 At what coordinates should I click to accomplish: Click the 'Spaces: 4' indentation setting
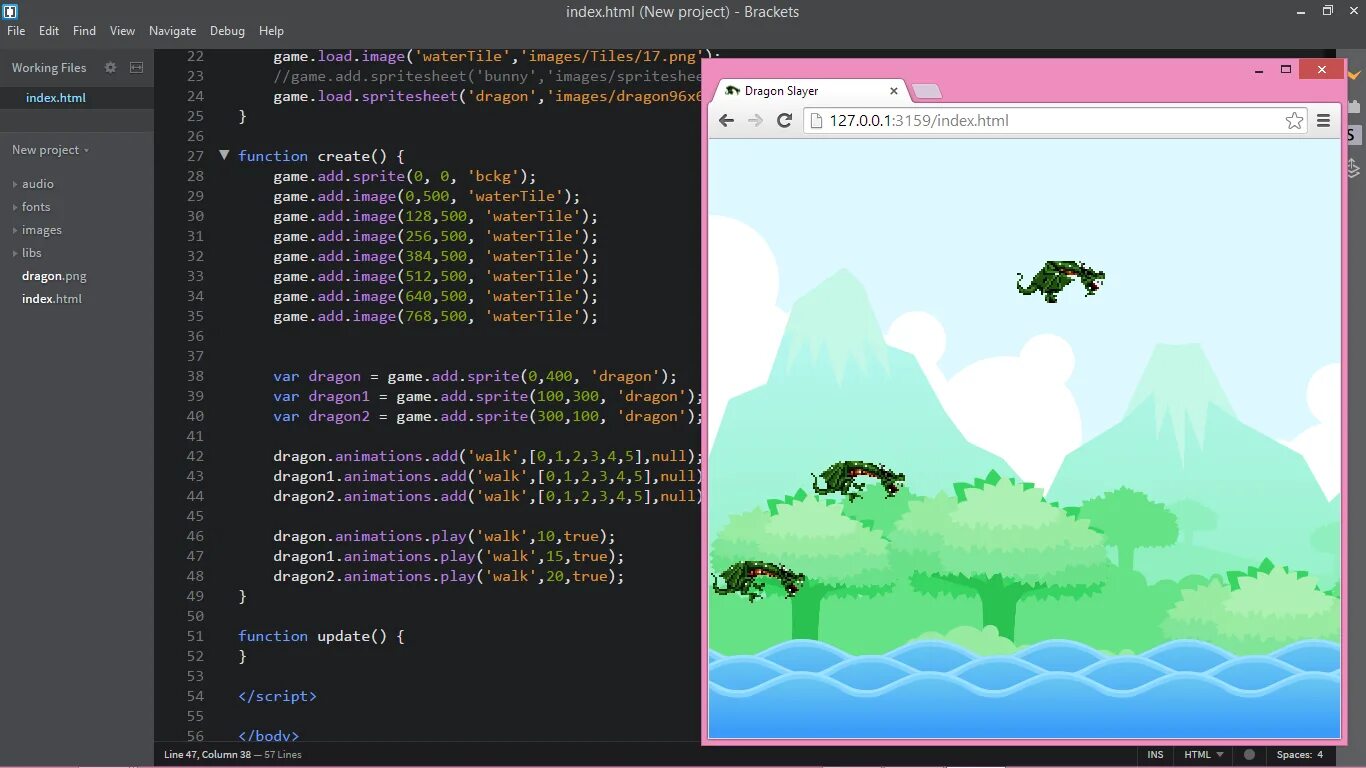click(x=1299, y=755)
